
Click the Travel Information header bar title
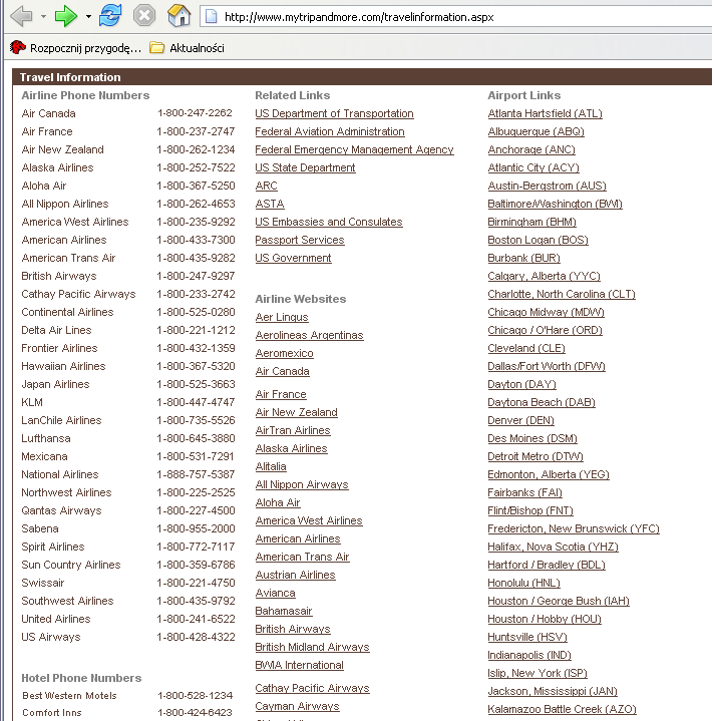(x=70, y=77)
